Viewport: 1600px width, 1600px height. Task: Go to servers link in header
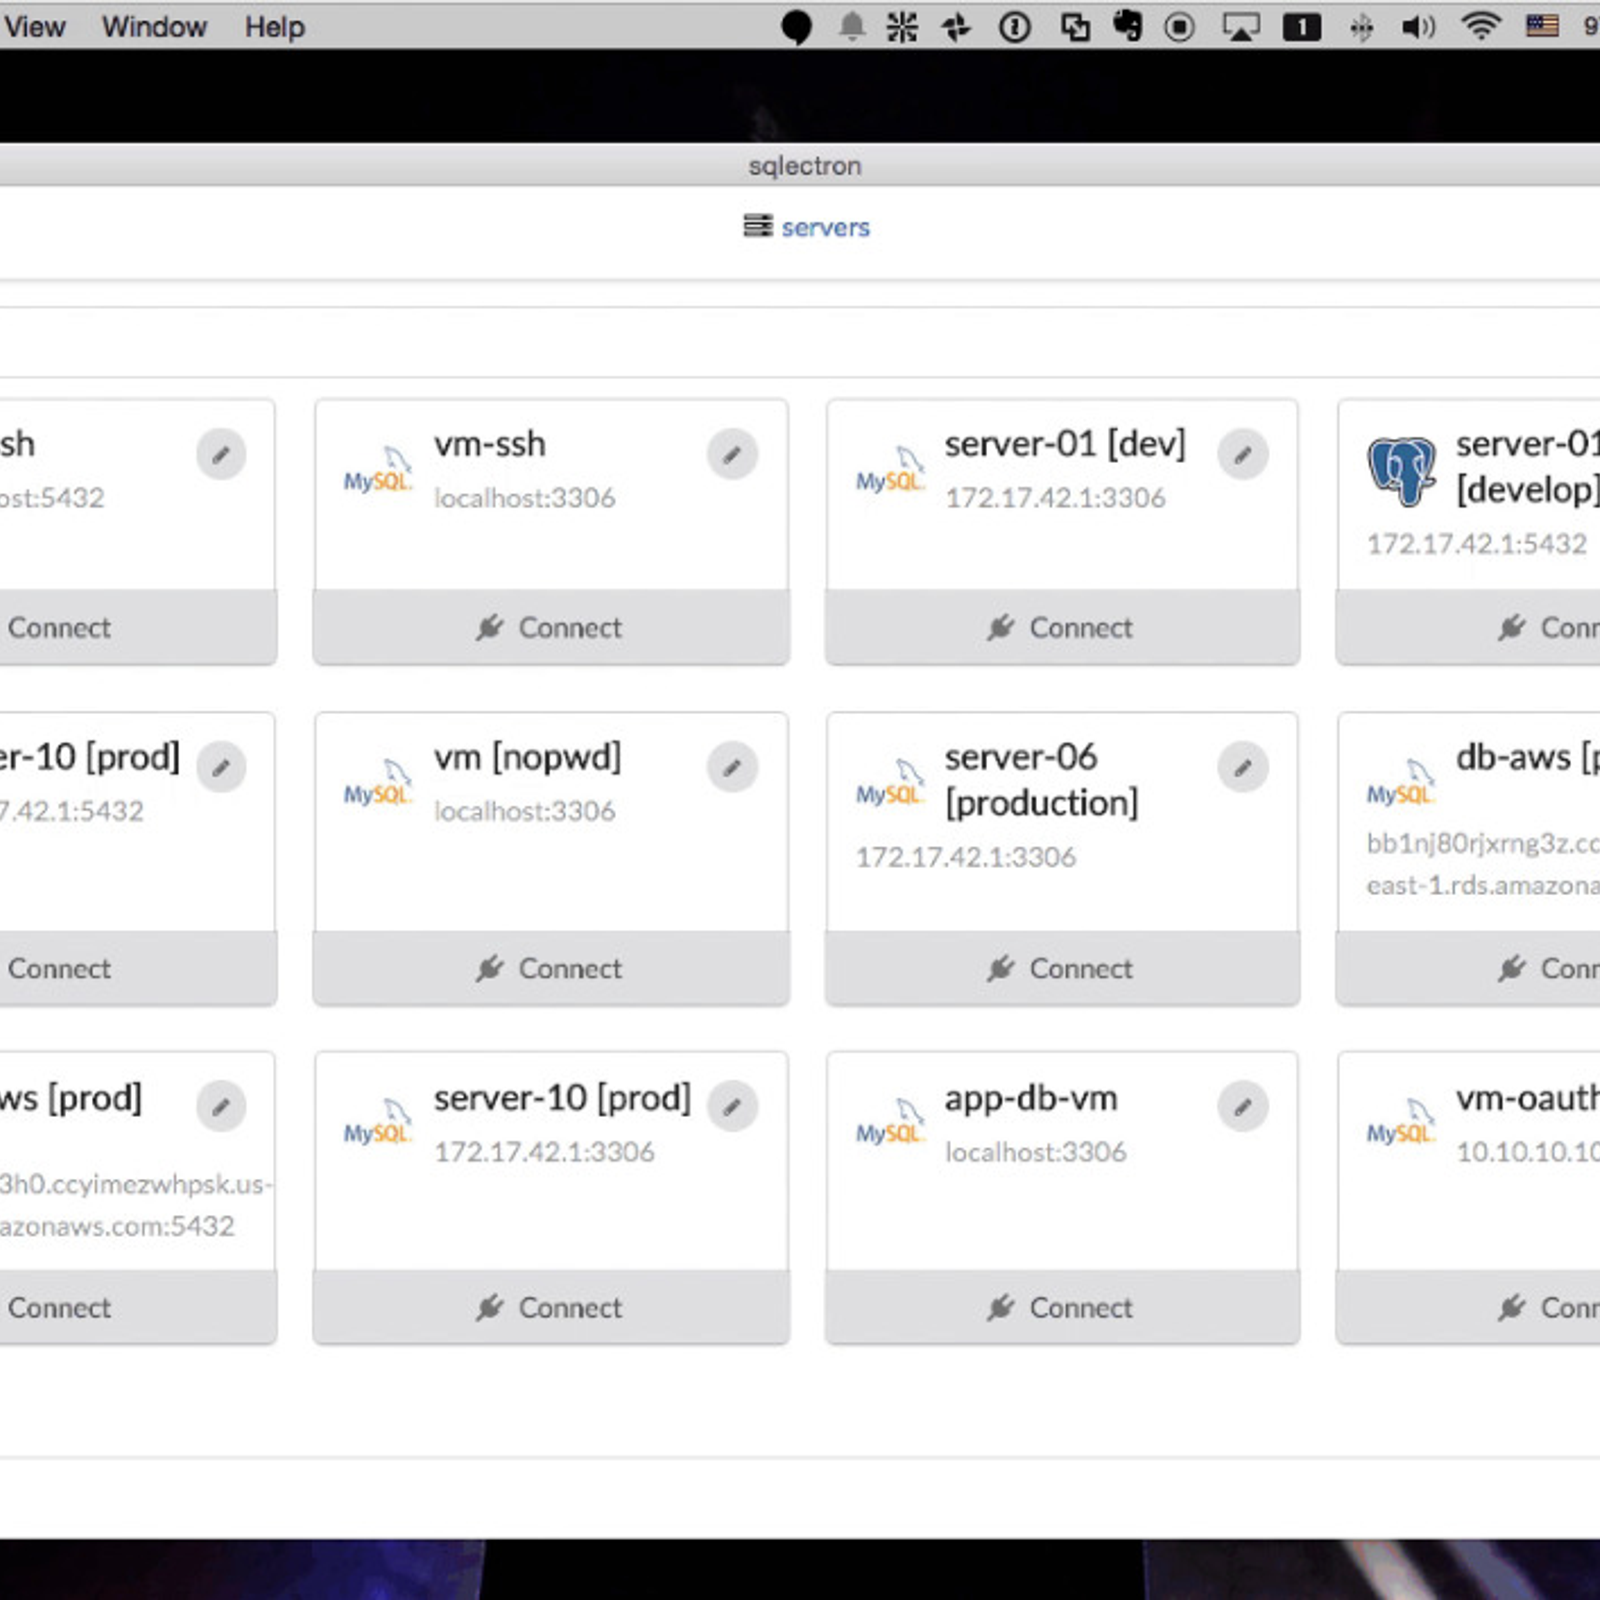click(825, 227)
